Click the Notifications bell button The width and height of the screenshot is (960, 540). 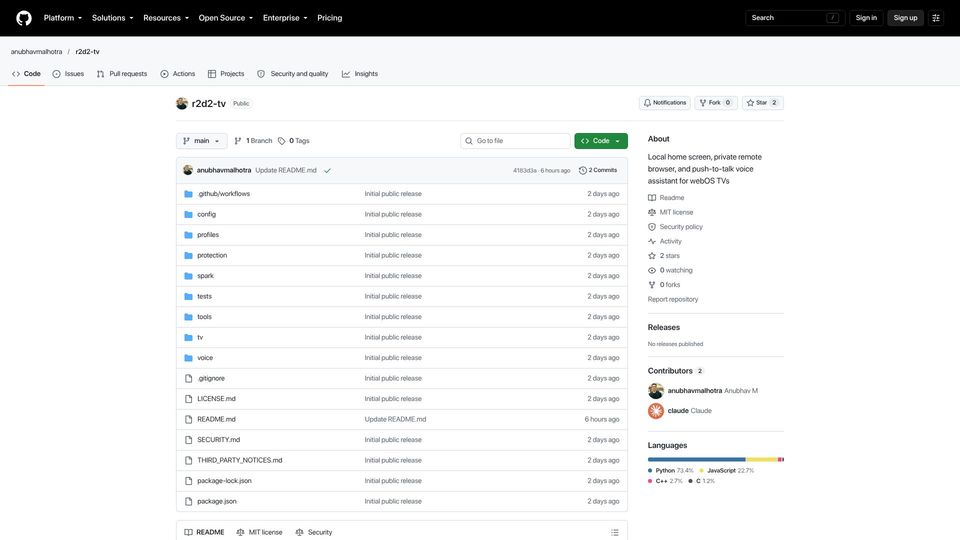(664, 103)
